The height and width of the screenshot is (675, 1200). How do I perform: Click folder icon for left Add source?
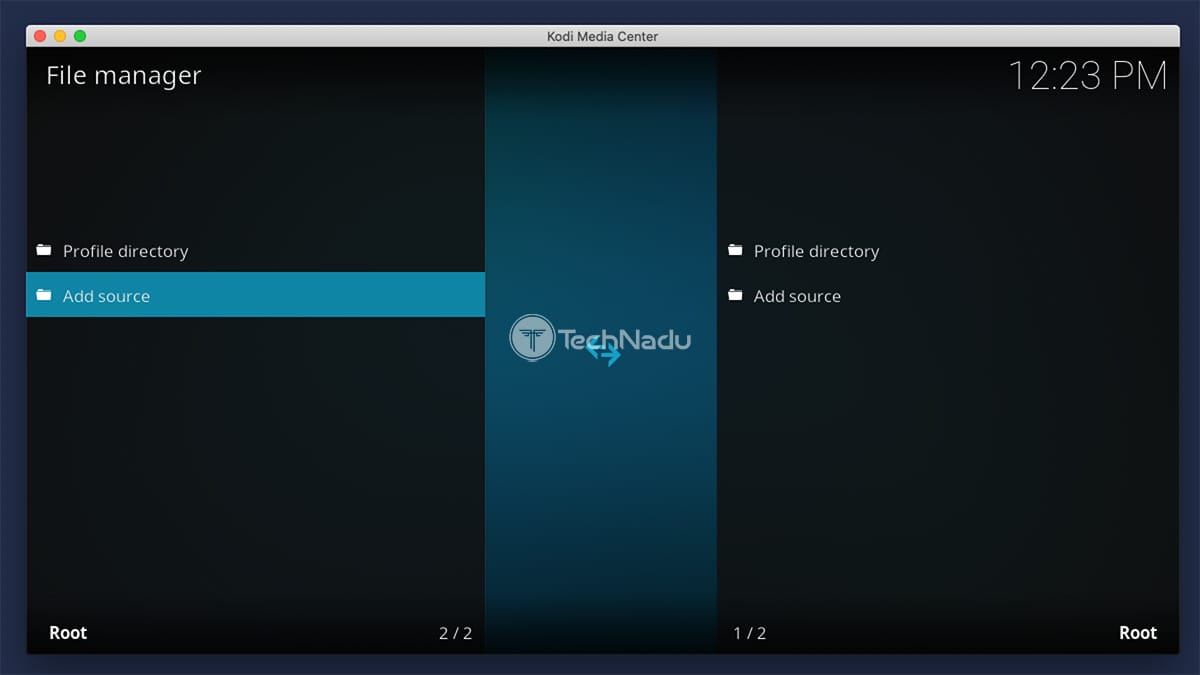coord(43,295)
